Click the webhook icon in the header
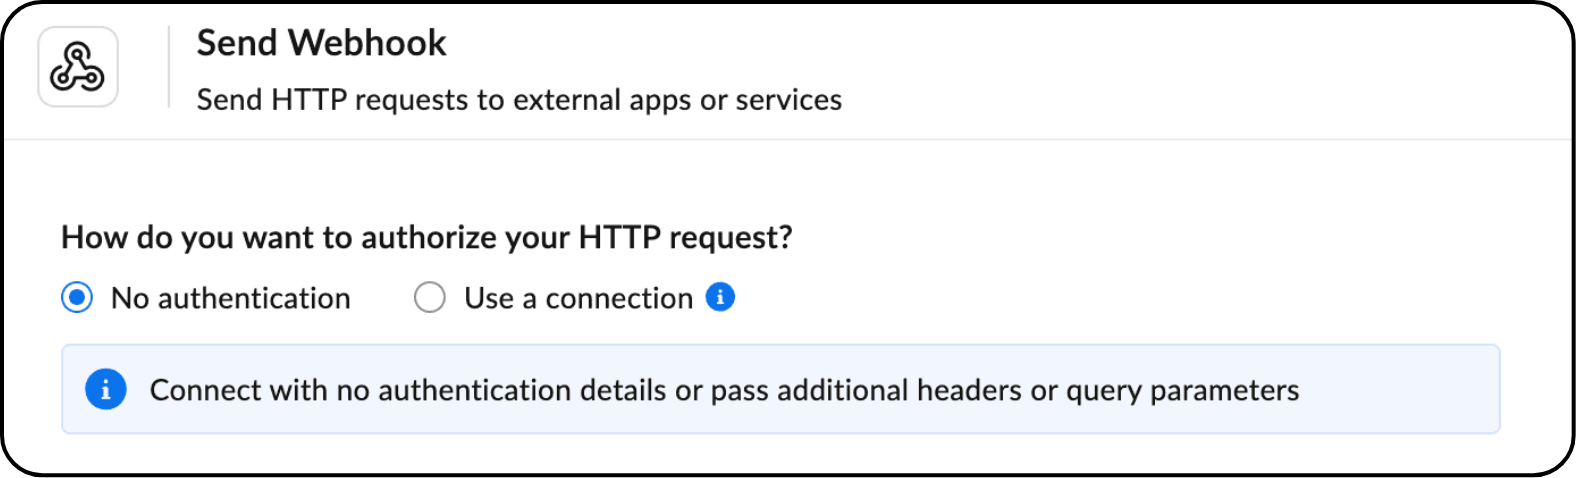The height and width of the screenshot is (478, 1576). pos(78,67)
